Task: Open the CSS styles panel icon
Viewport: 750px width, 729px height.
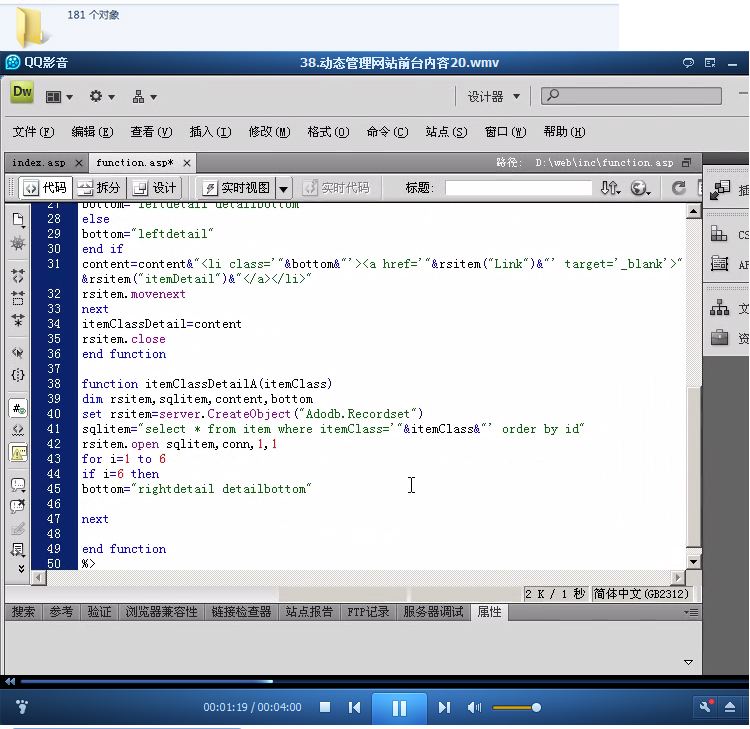Action: (719, 234)
